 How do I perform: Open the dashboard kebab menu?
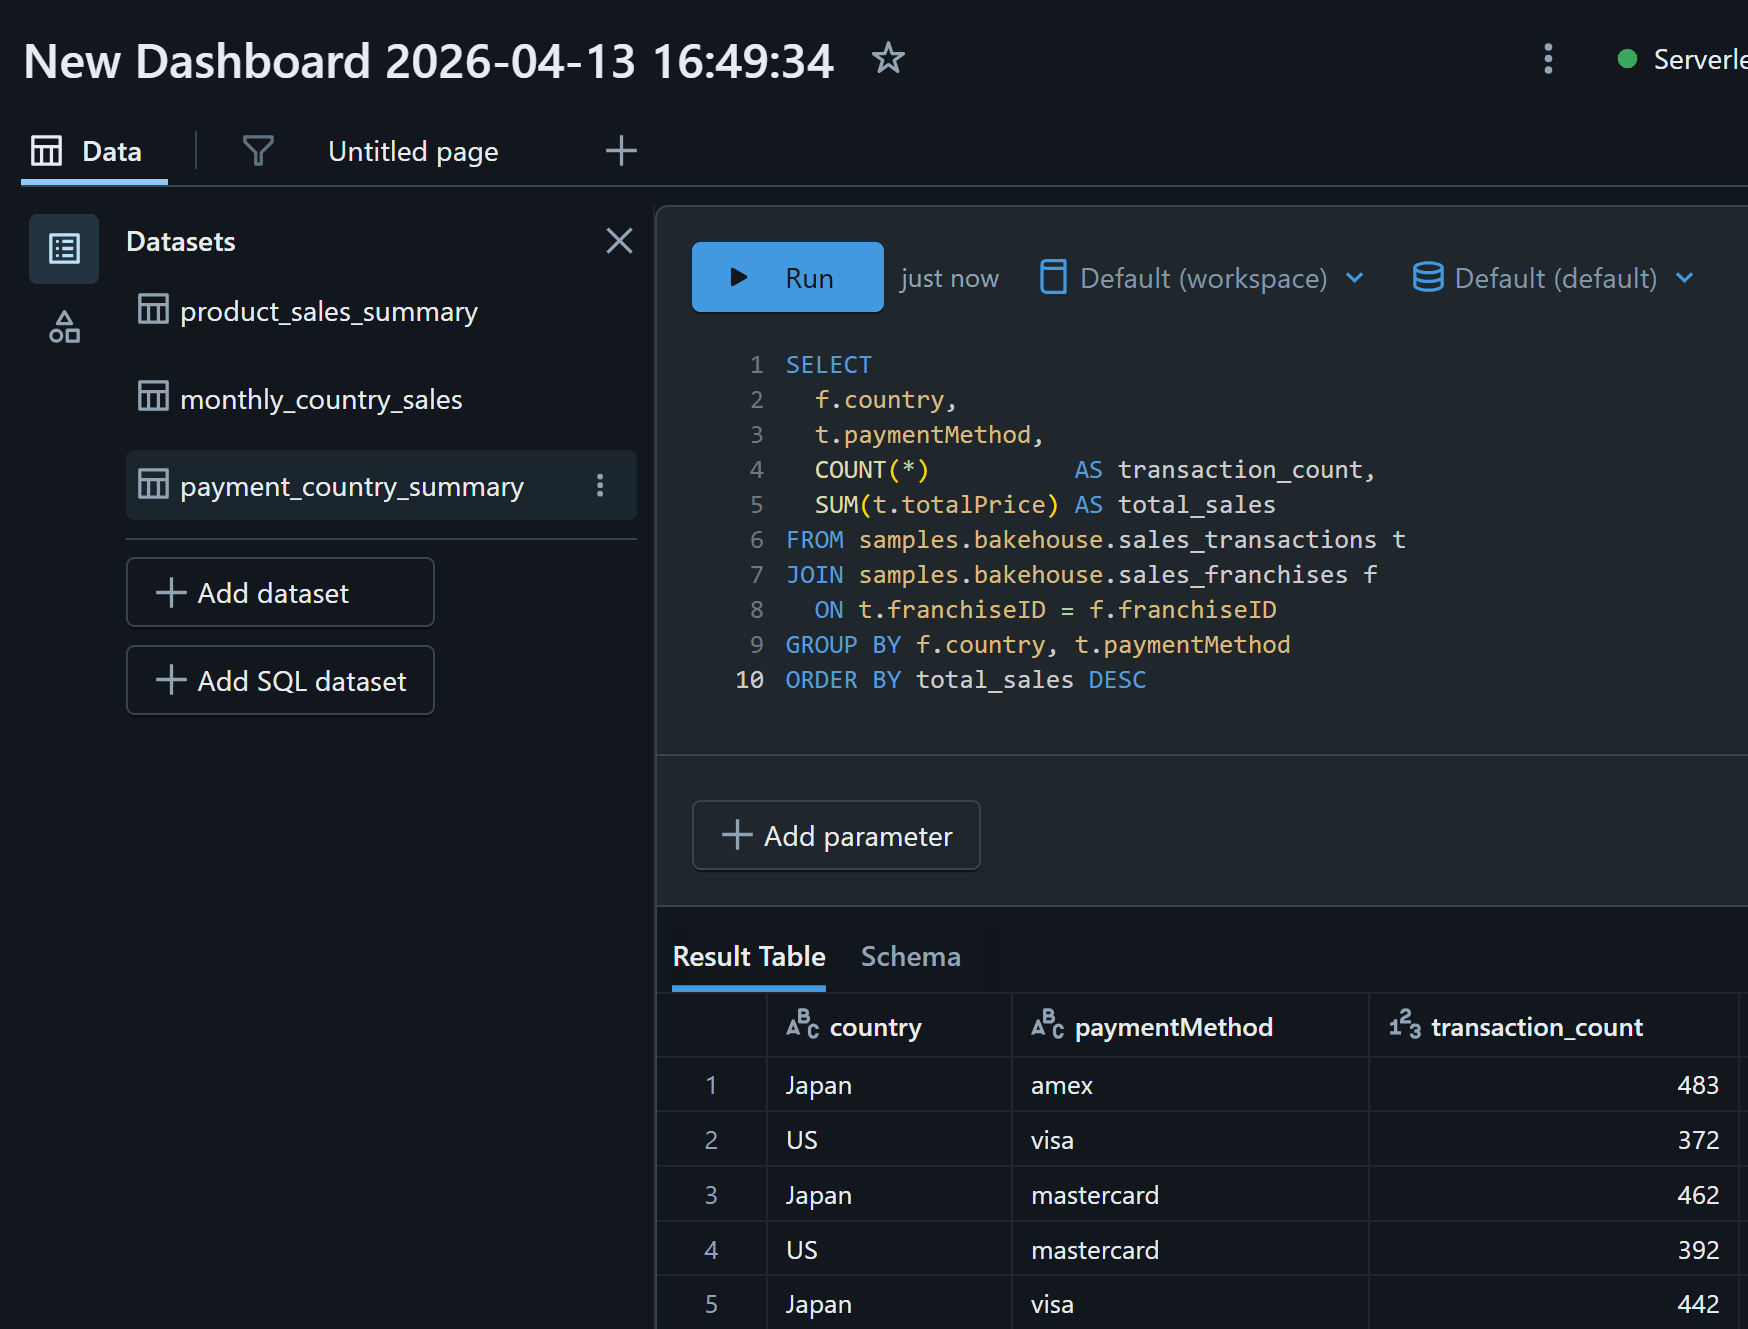[x=1548, y=59]
